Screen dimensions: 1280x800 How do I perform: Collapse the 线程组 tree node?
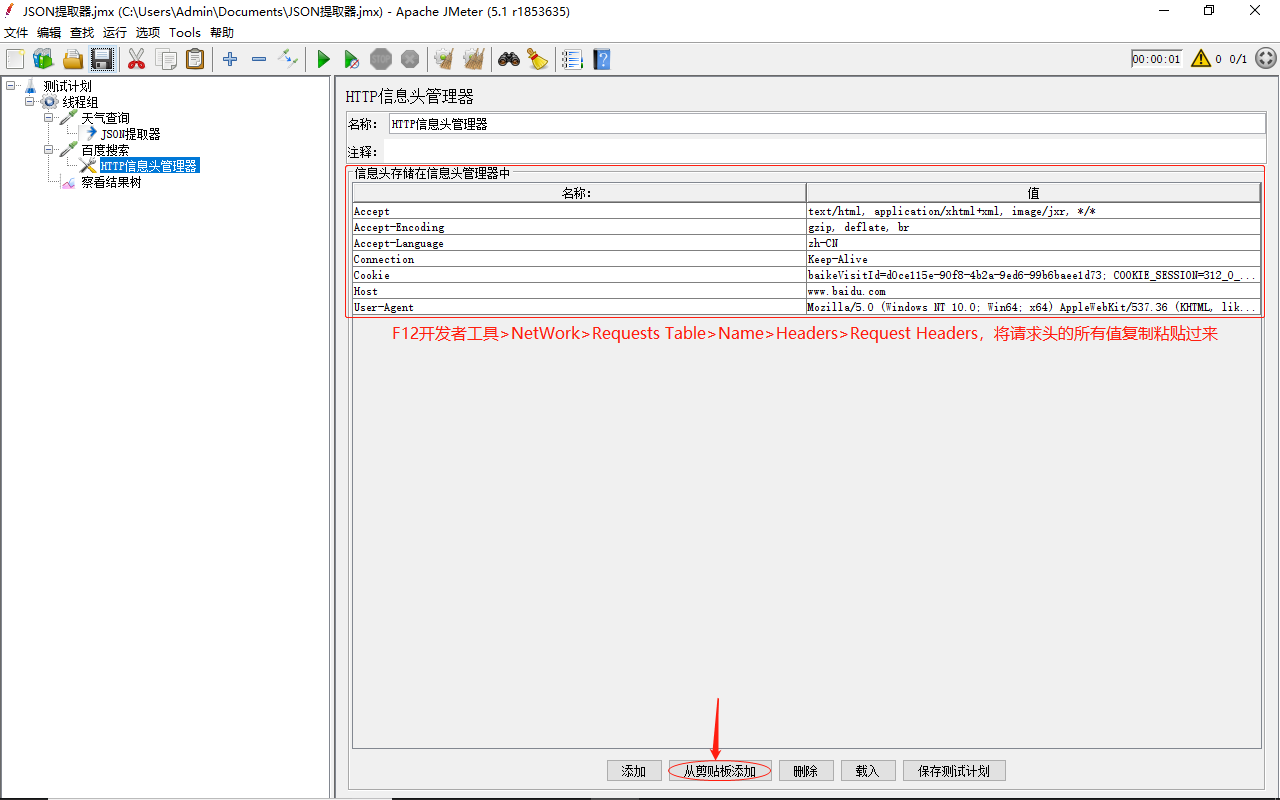pos(30,102)
